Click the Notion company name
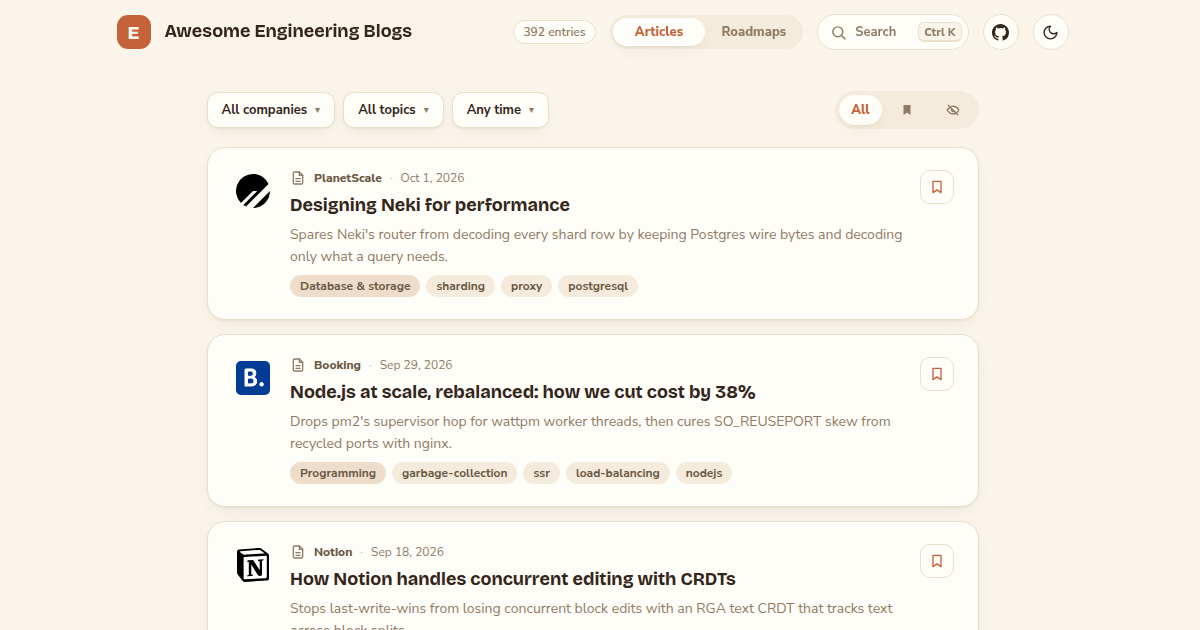The image size is (1200, 630). click(x=333, y=552)
